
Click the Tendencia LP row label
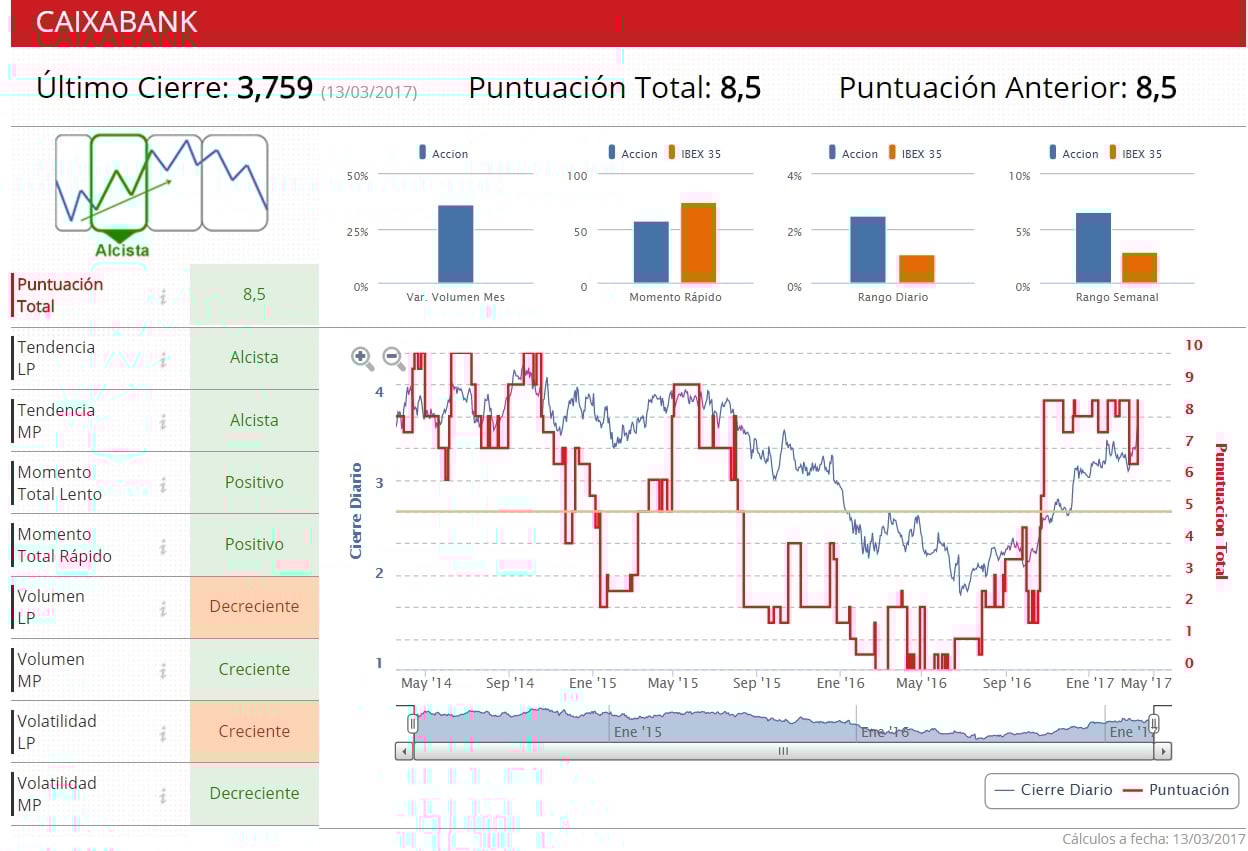click(56, 358)
